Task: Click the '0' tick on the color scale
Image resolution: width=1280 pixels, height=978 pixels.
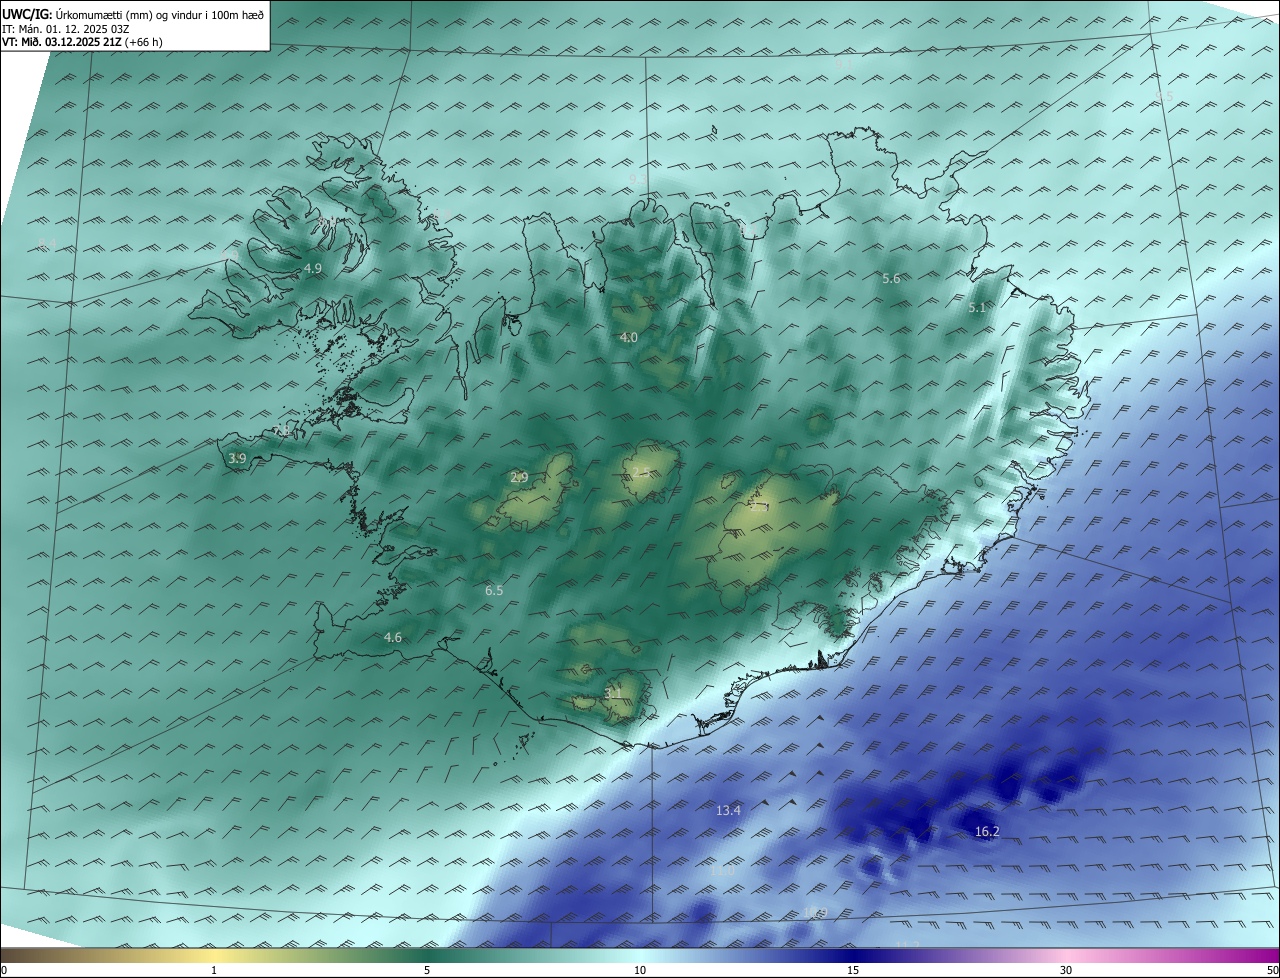Action: coord(3,971)
